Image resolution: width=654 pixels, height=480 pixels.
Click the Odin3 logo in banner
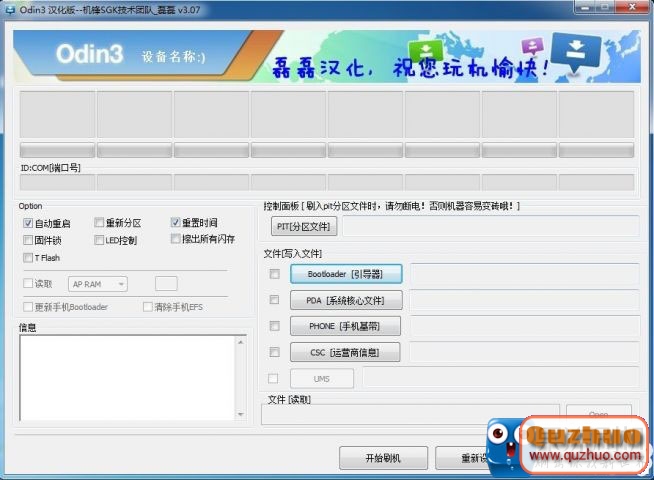pyautogui.click(x=89, y=54)
